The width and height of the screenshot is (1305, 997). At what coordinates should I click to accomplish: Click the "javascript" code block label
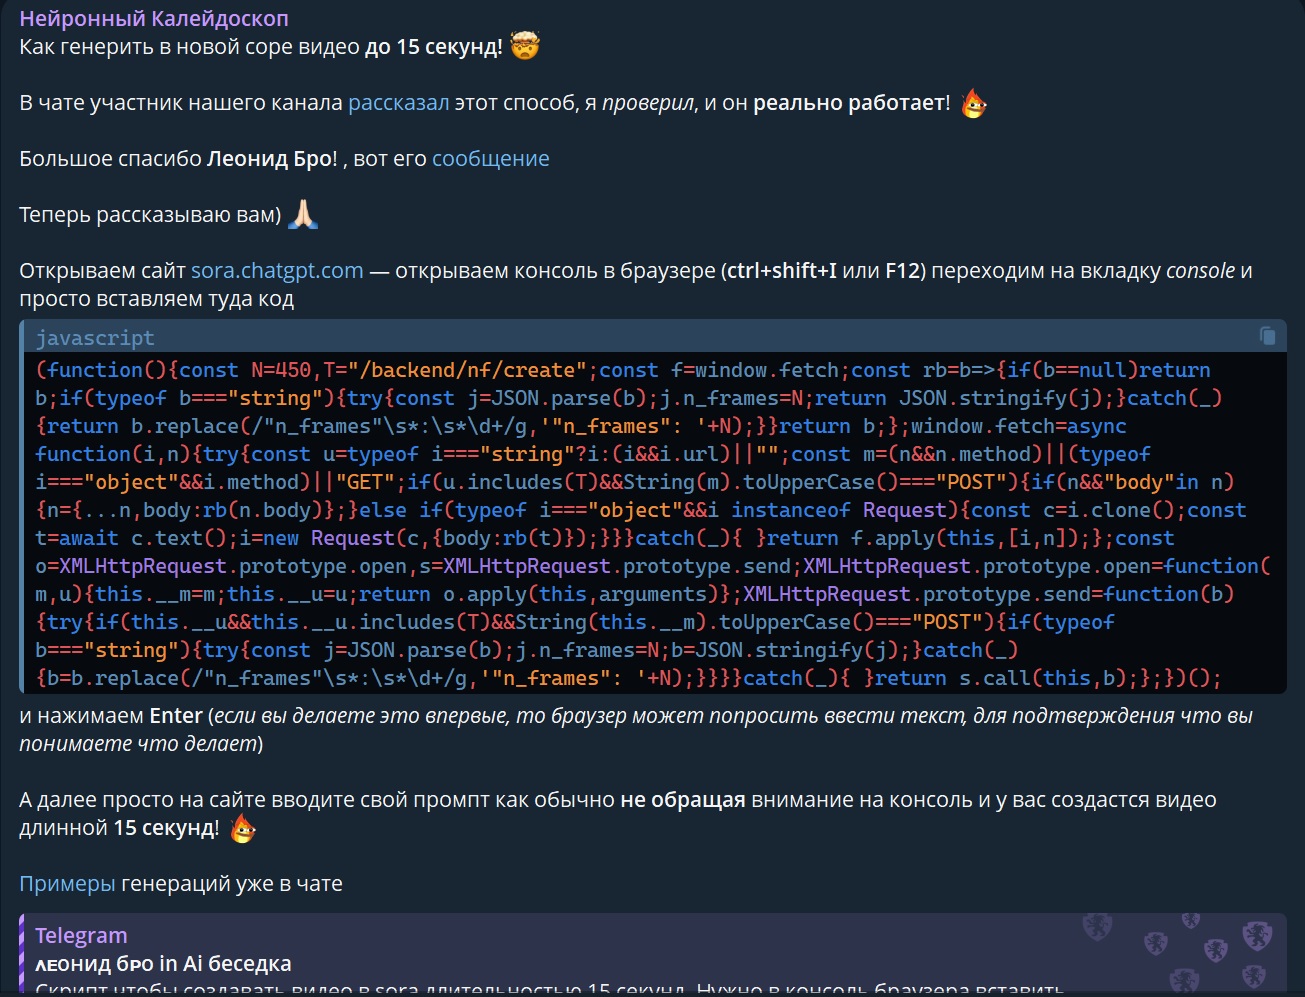point(95,338)
